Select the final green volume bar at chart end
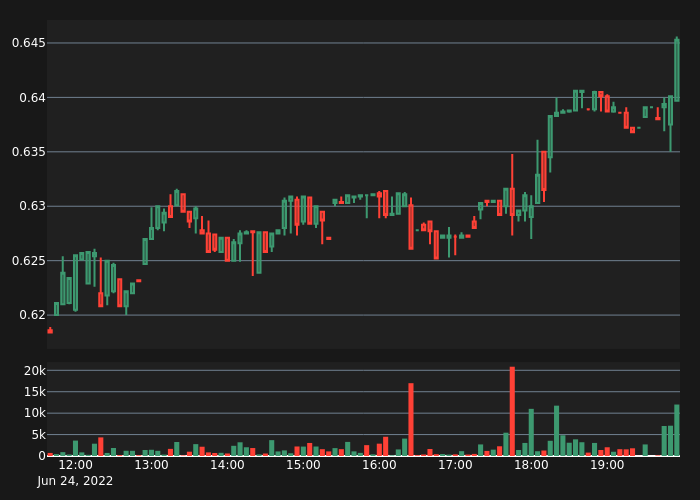The height and width of the screenshot is (500, 700). [677, 430]
